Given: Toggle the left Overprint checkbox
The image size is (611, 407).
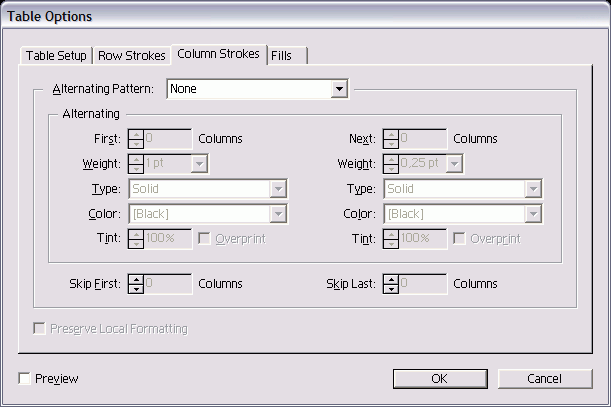Looking at the screenshot, I should click(205, 239).
